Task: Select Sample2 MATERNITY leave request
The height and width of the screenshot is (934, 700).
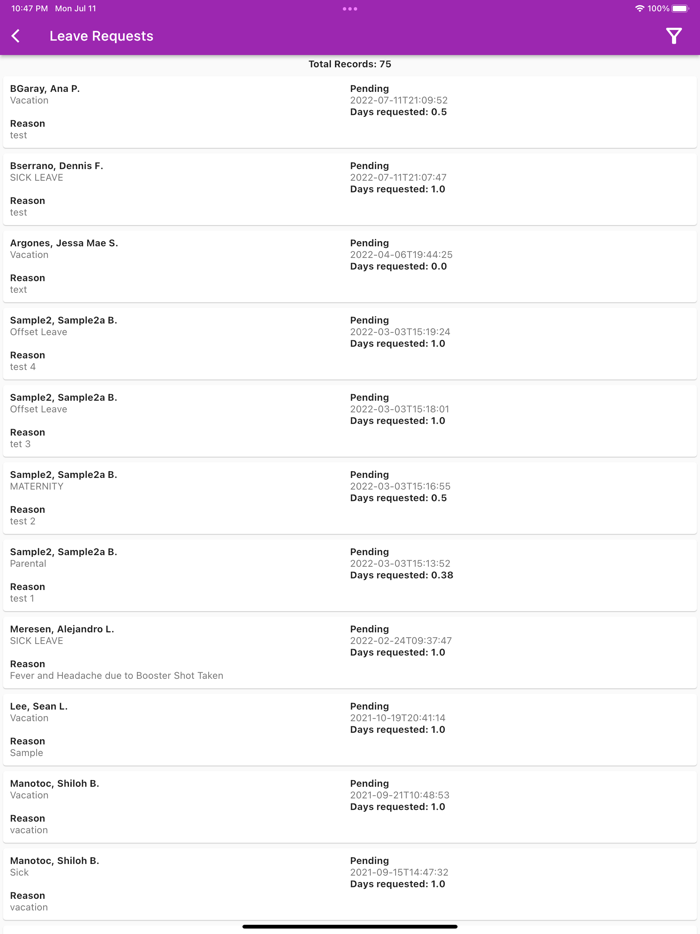Action: coord(350,497)
